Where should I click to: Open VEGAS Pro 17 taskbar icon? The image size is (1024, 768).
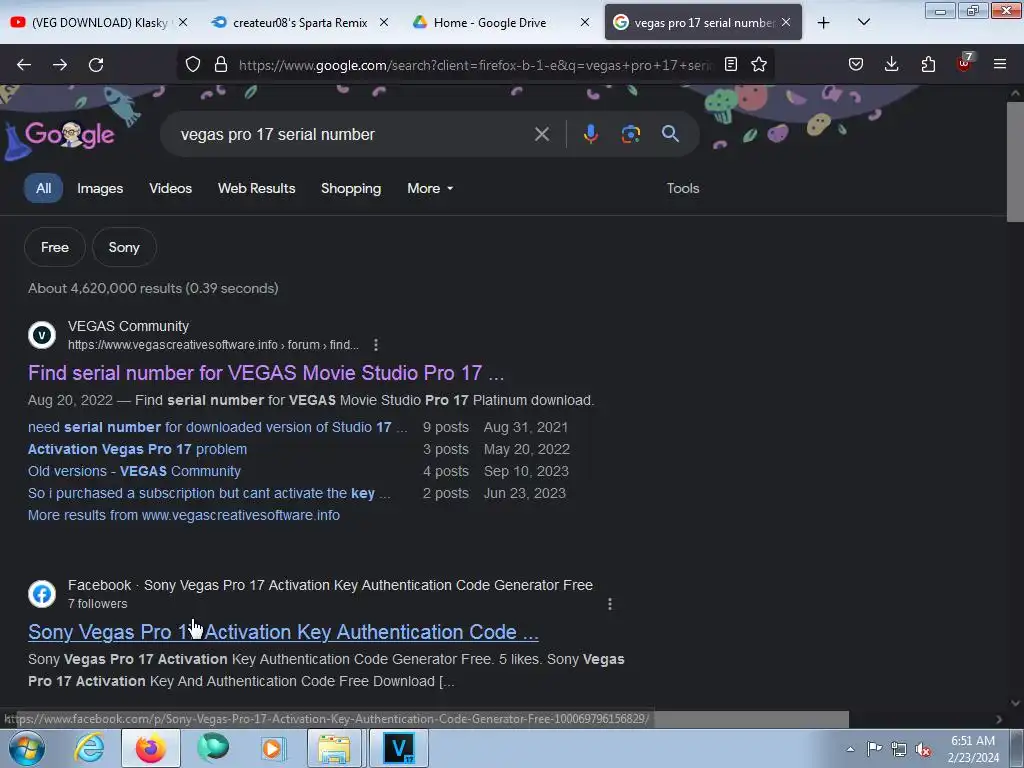(x=399, y=749)
